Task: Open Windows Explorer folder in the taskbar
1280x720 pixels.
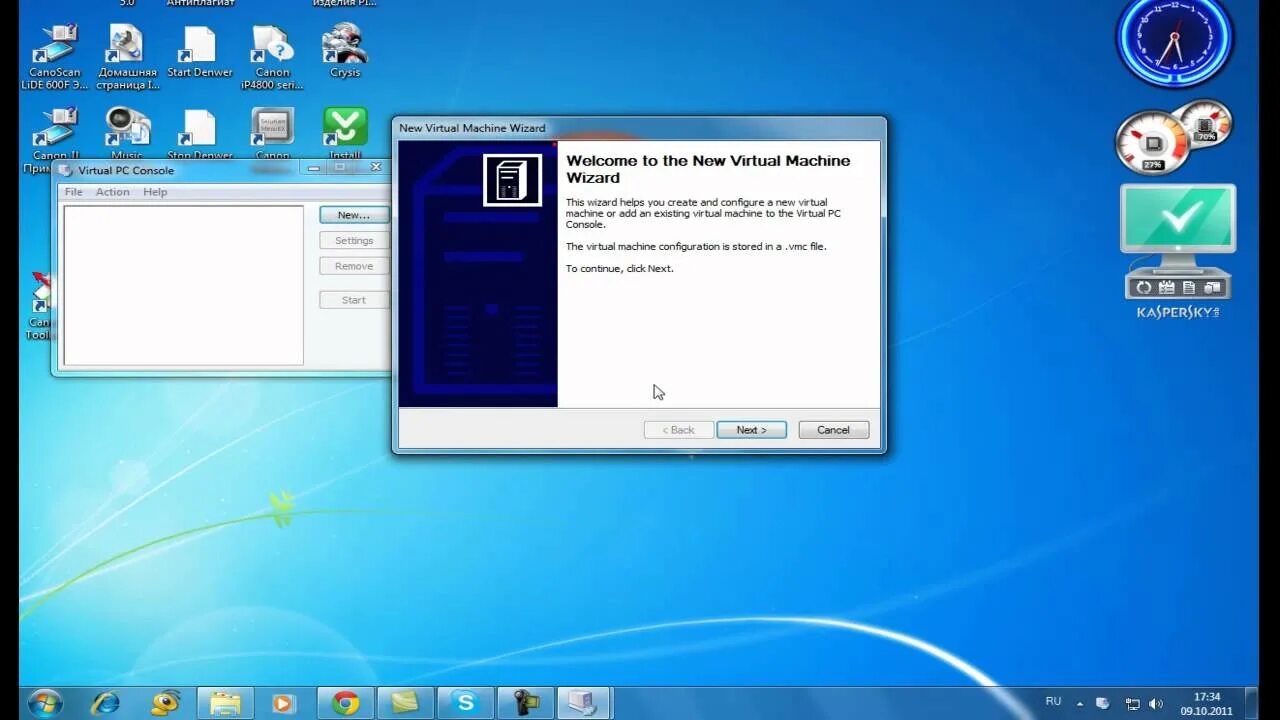Action: click(x=225, y=703)
